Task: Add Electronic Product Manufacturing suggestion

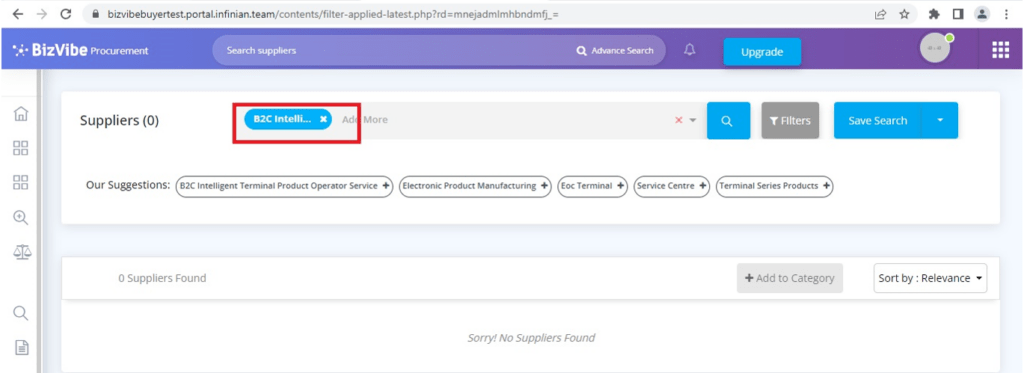Action: point(475,186)
